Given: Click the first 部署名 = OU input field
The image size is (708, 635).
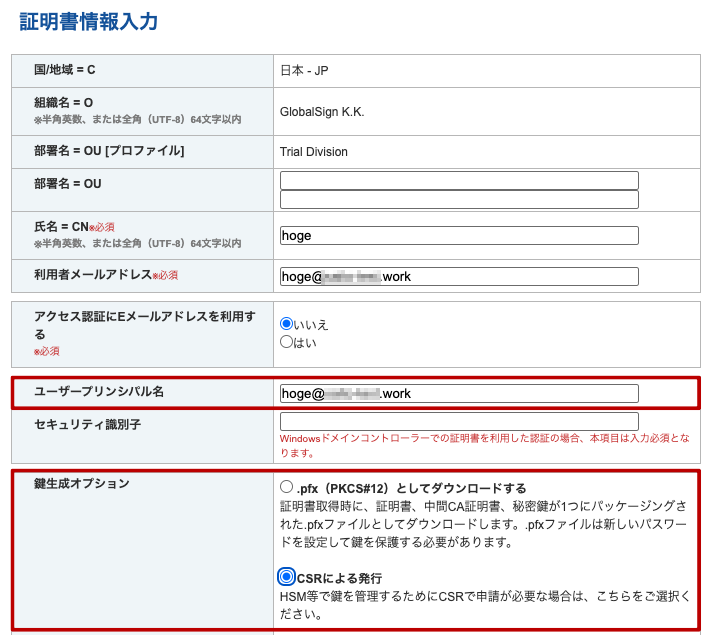Looking at the screenshot, I should 459,180.
